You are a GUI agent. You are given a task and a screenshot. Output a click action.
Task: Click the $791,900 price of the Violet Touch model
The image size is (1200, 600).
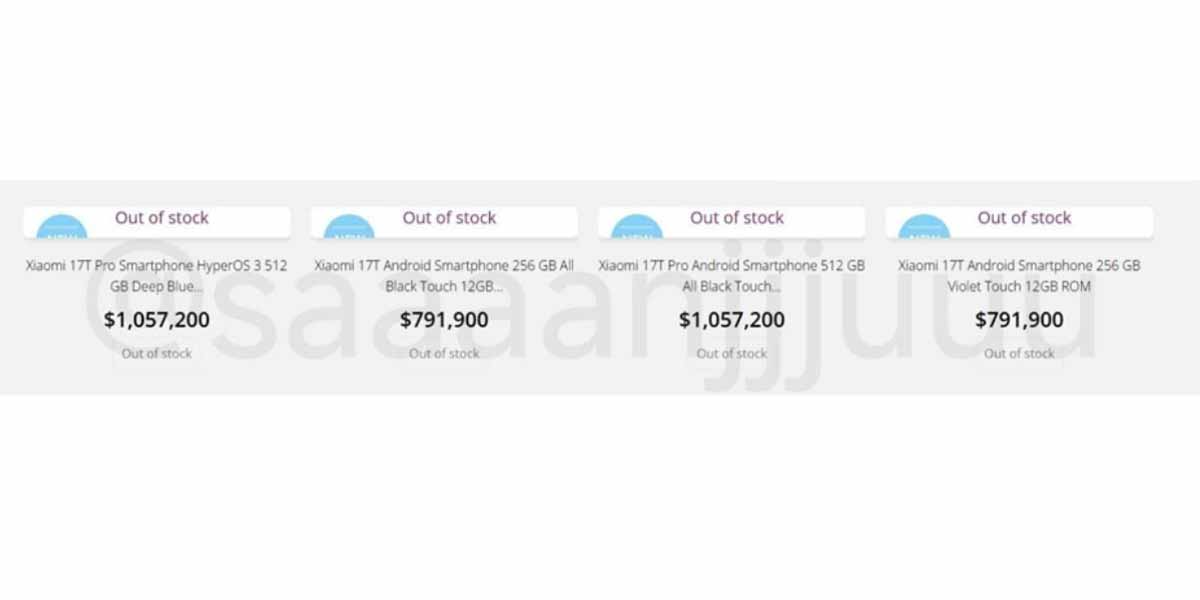[x=1019, y=320]
